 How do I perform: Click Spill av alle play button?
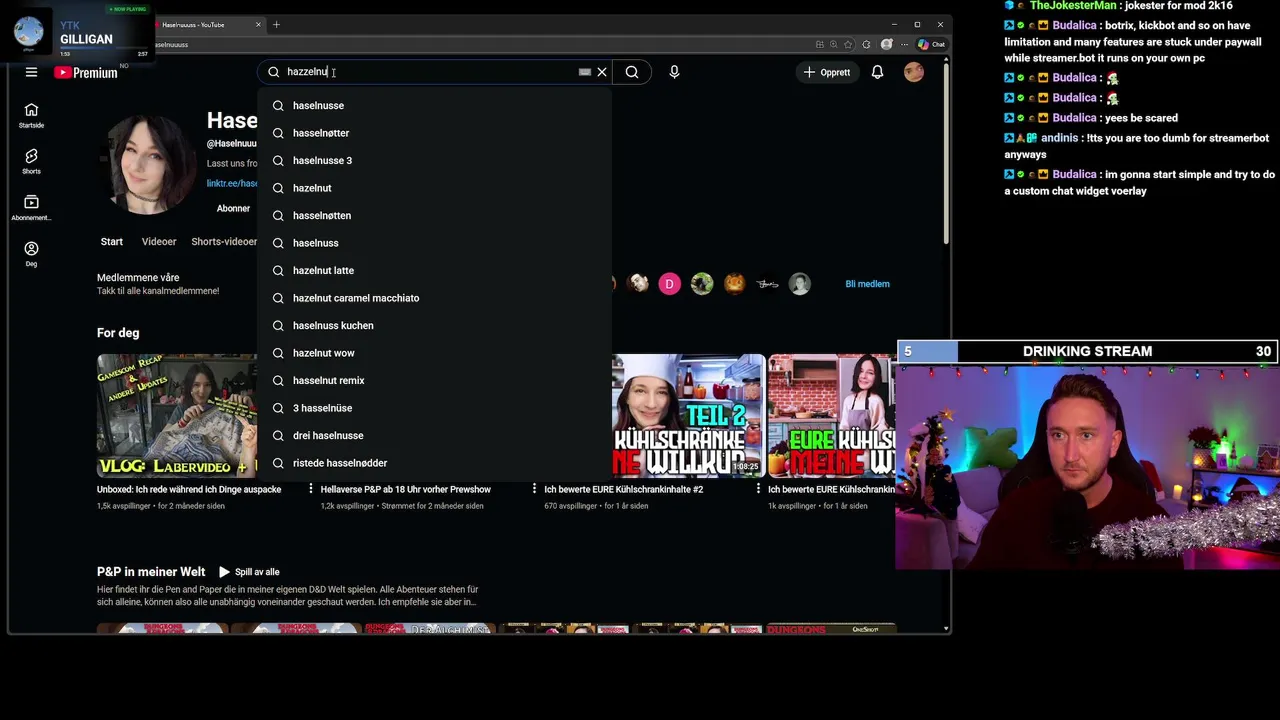(249, 572)
